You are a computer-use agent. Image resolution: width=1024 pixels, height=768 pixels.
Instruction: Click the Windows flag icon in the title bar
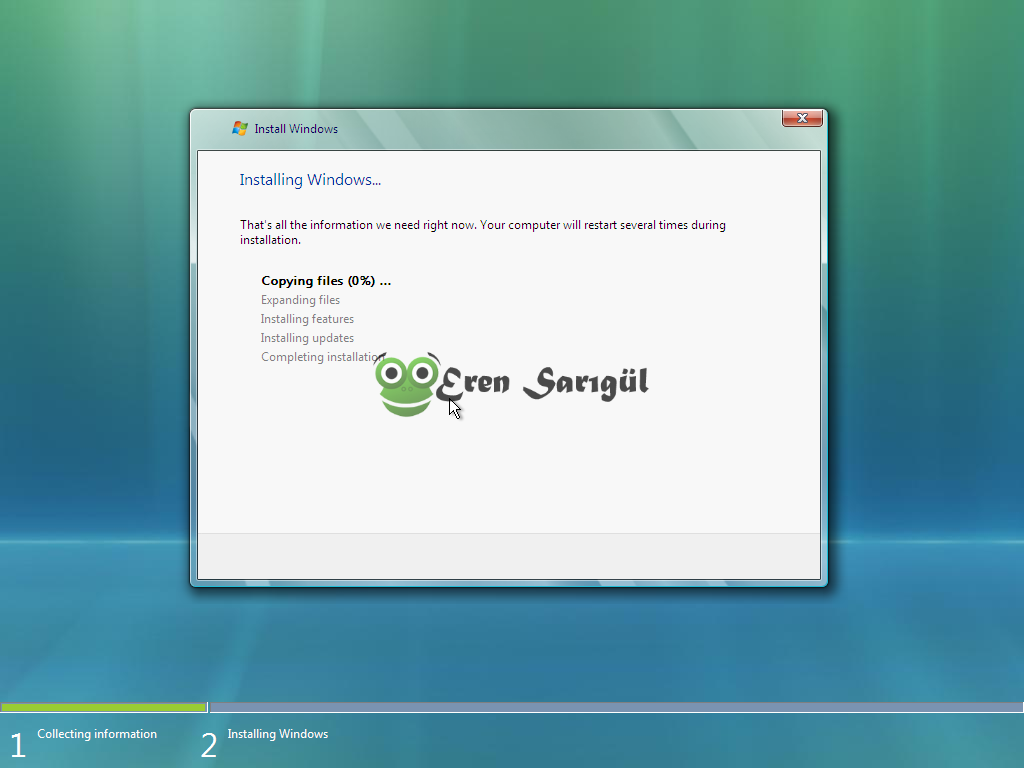coord(239,128)
